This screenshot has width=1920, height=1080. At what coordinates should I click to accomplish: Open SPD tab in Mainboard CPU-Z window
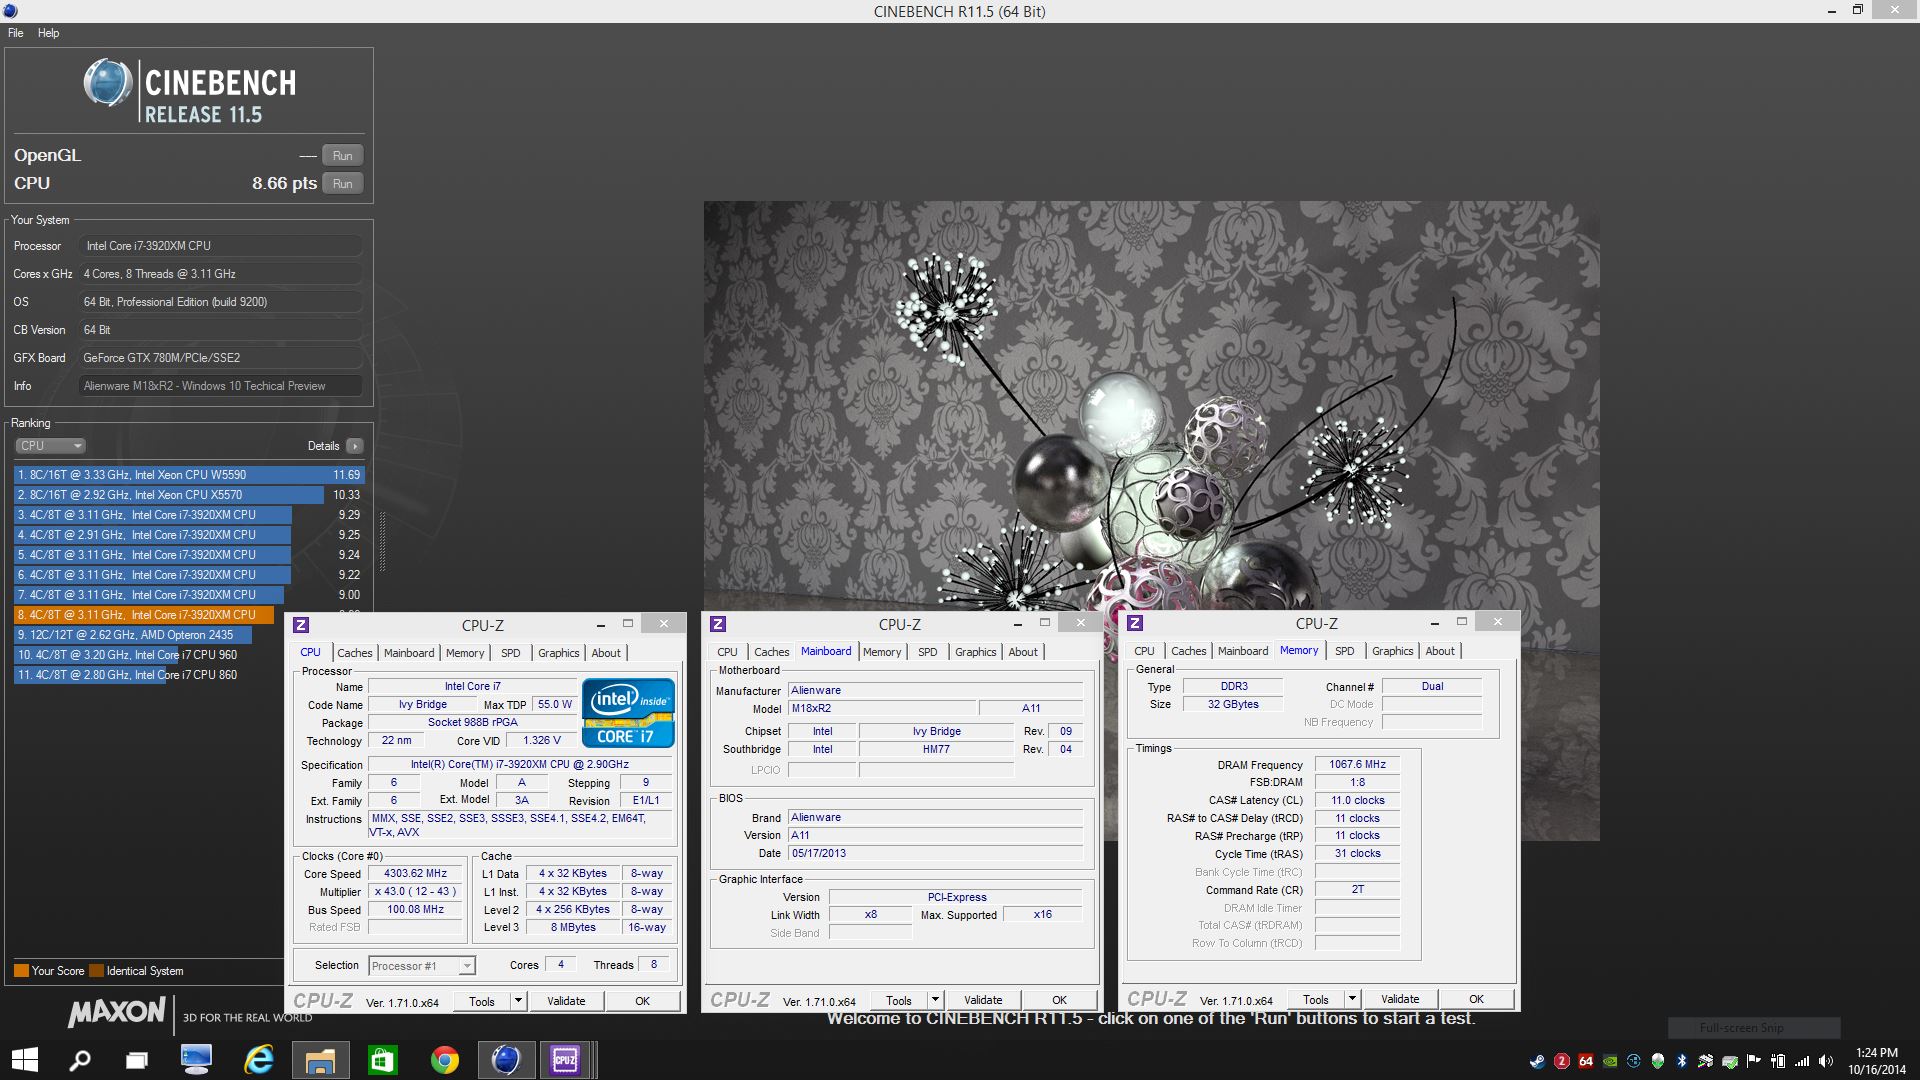coord(928,652)
